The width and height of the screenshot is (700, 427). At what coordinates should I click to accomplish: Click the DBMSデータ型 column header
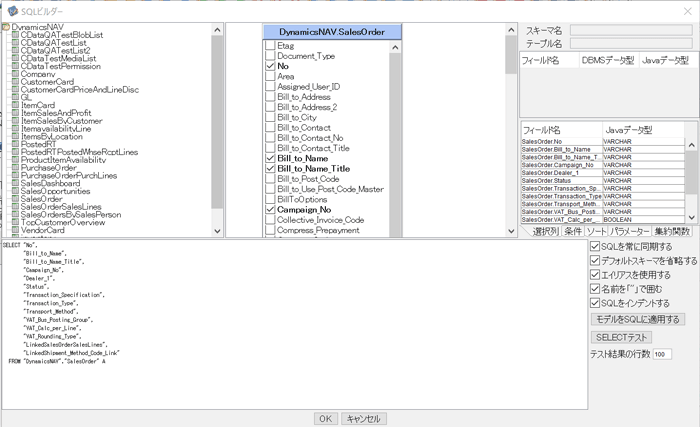pyautogui.click(x=608, y=60)
